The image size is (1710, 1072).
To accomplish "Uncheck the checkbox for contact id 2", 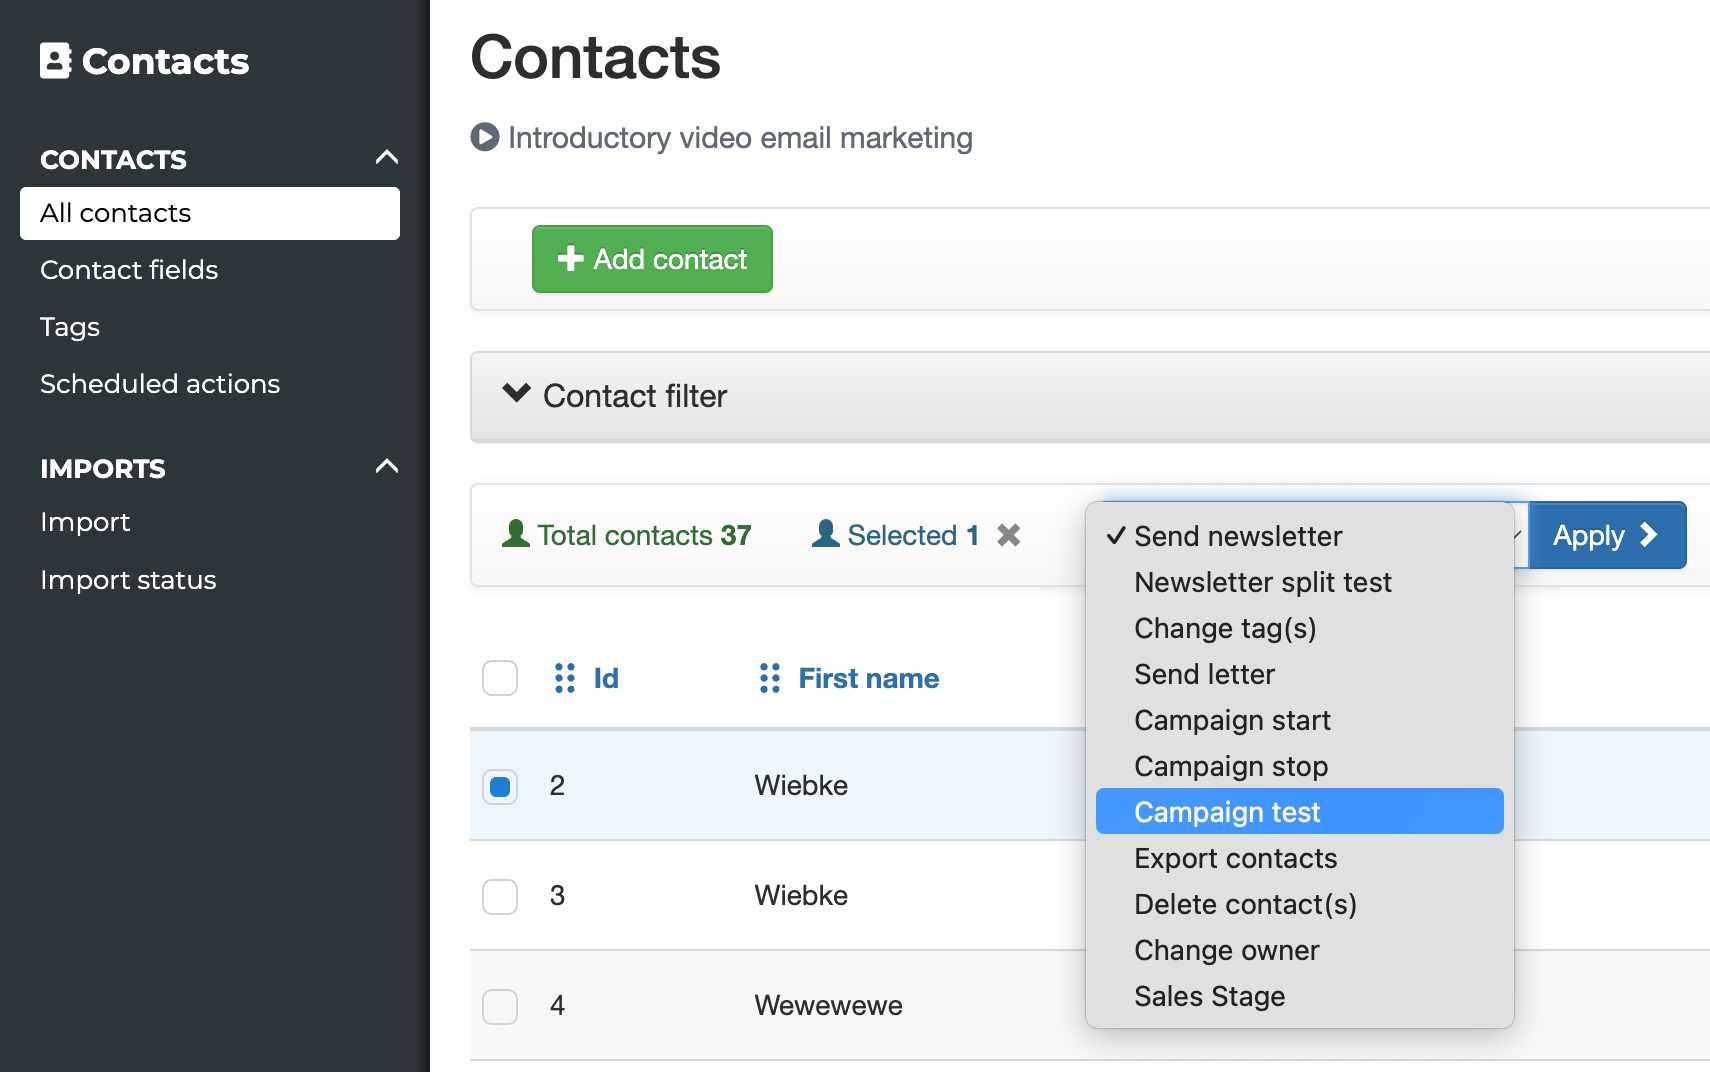I will coord(500,786).
